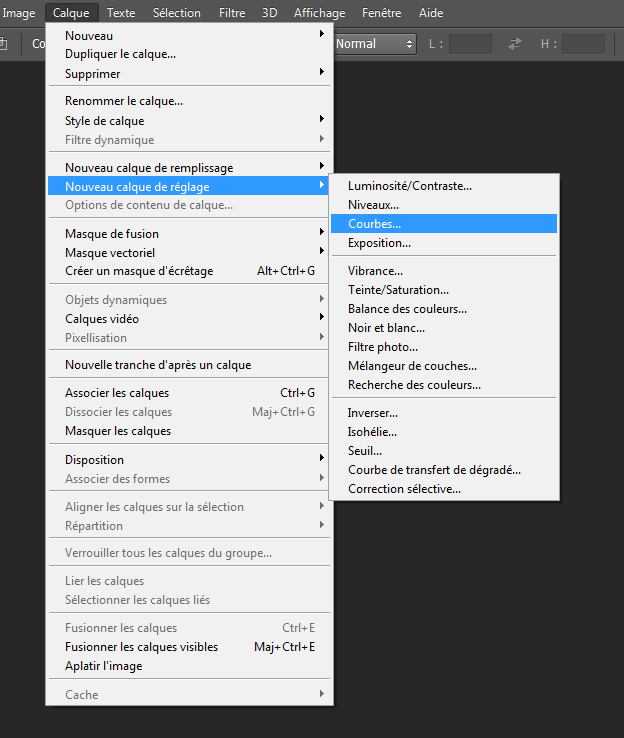The height and width of the screenshot is (738, 624).
Task: Select Noir et blanc... adjustment layer
Action: 386,328
